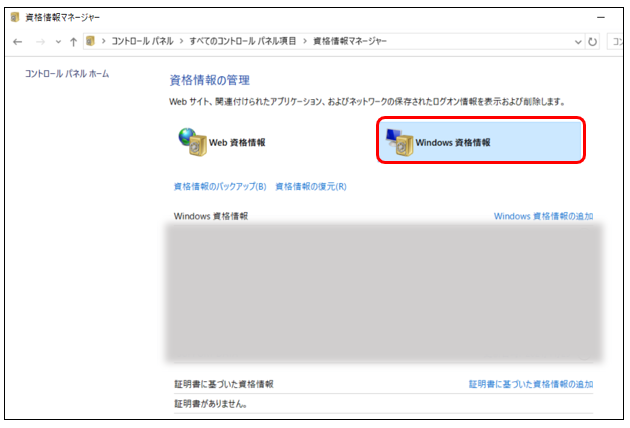Select コントロール パネル in breadcrumb
Viewport: 630px width, 428px height.
coord(142,41)
